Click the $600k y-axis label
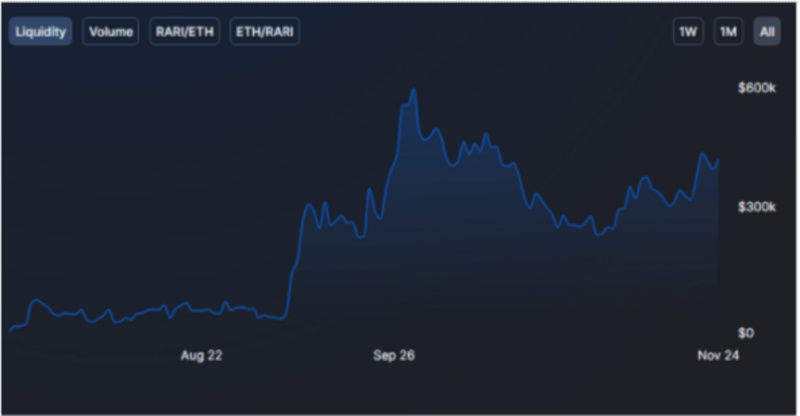 coord(756,88)
